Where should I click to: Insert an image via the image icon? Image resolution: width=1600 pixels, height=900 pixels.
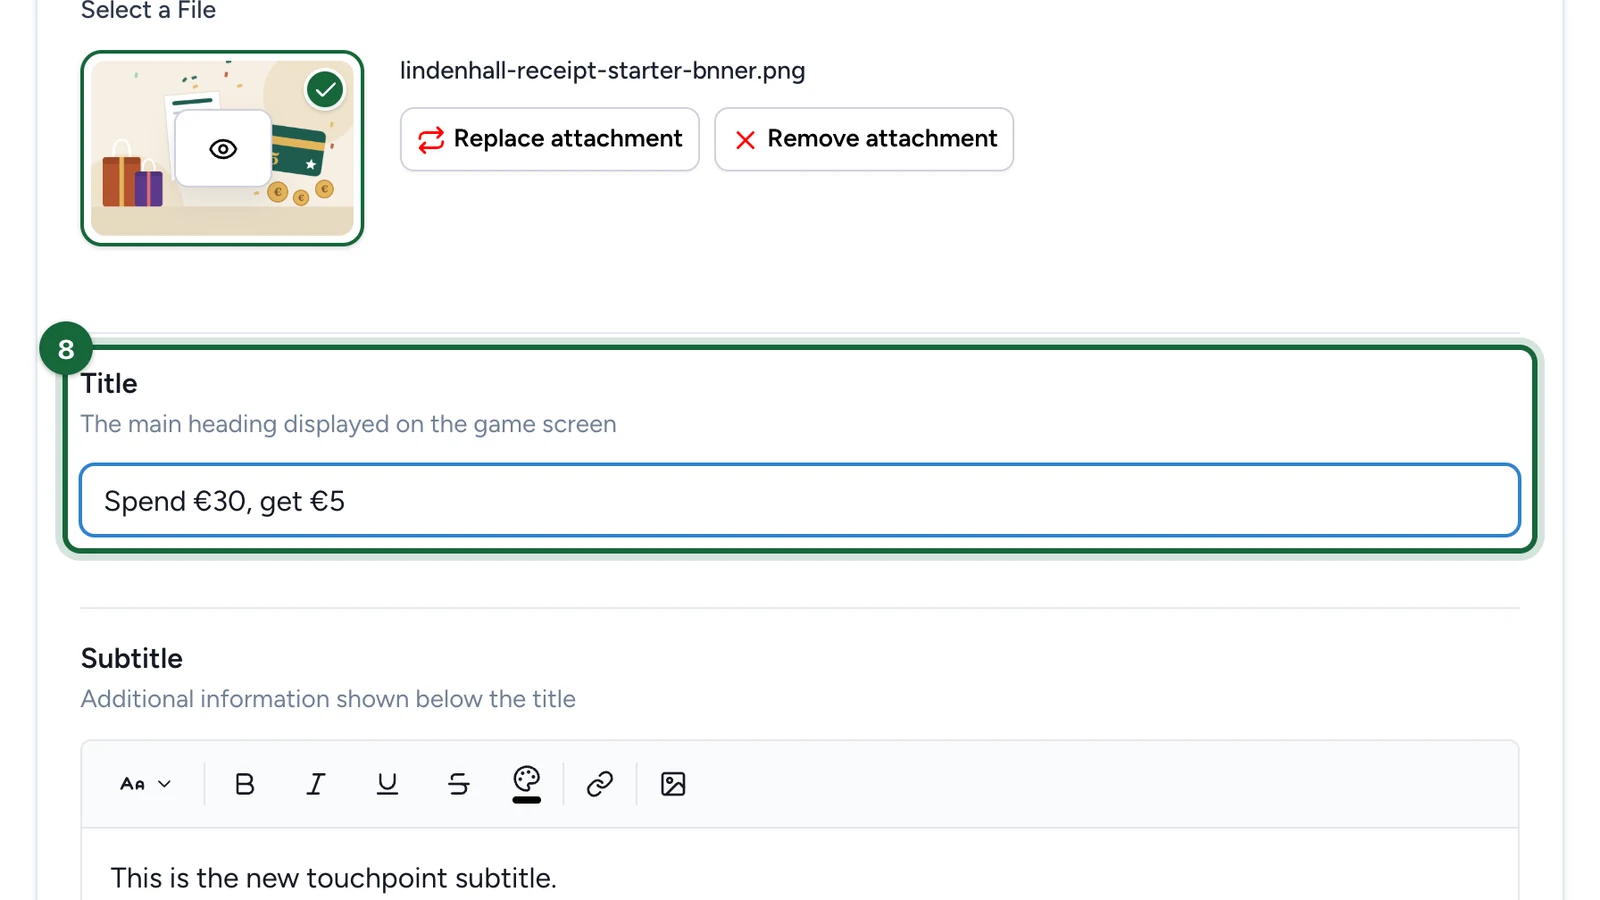click(673, 784)
